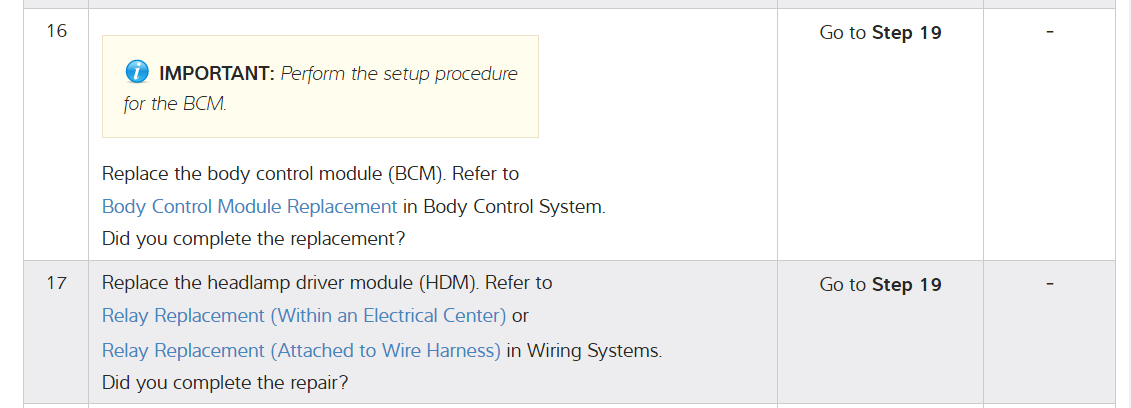1131x408 pixels.
Task: Click "Go to Step 19" in row 17
Action: (880, 285)
